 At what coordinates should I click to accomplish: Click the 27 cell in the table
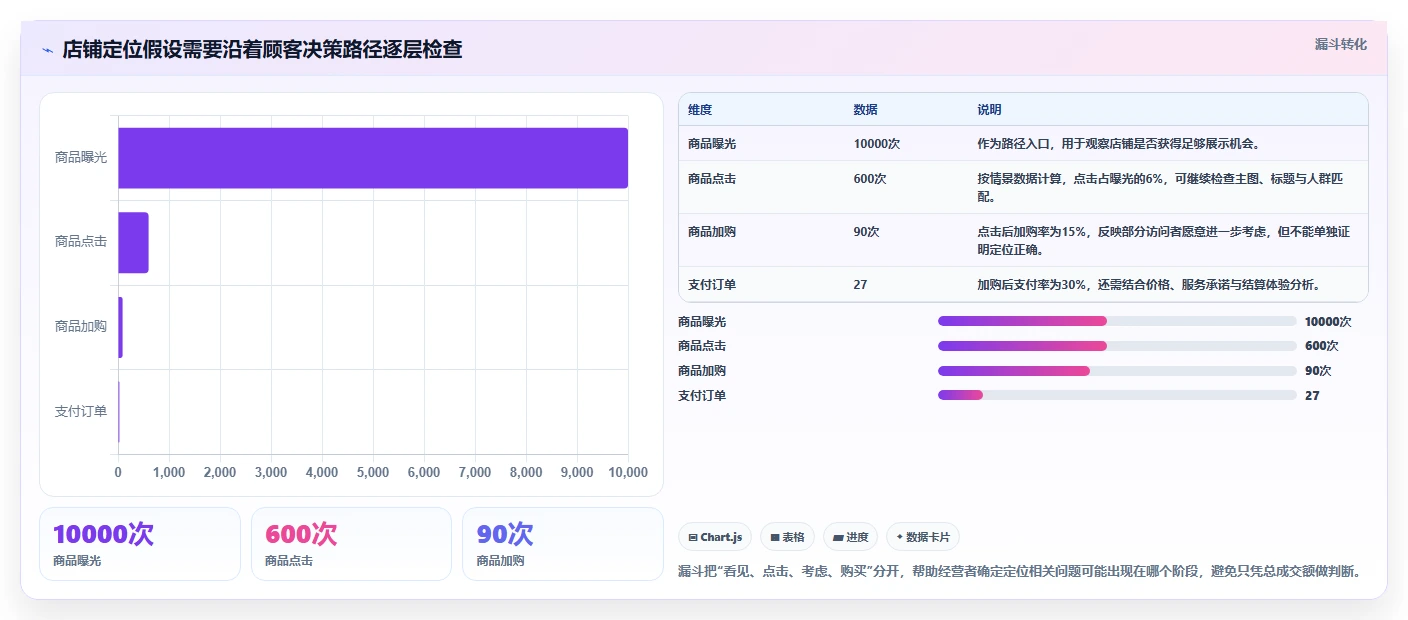[x=860, y=285]
